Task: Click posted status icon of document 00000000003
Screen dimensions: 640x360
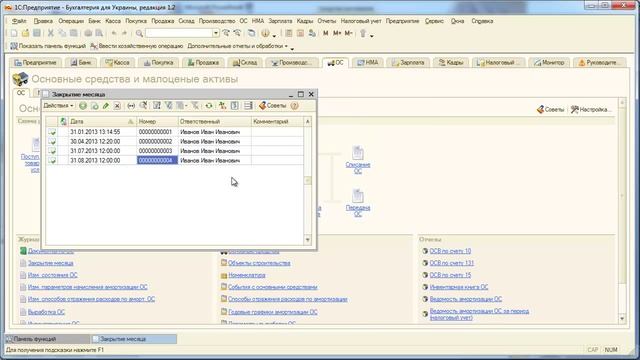Action: [x=52, y=151]
